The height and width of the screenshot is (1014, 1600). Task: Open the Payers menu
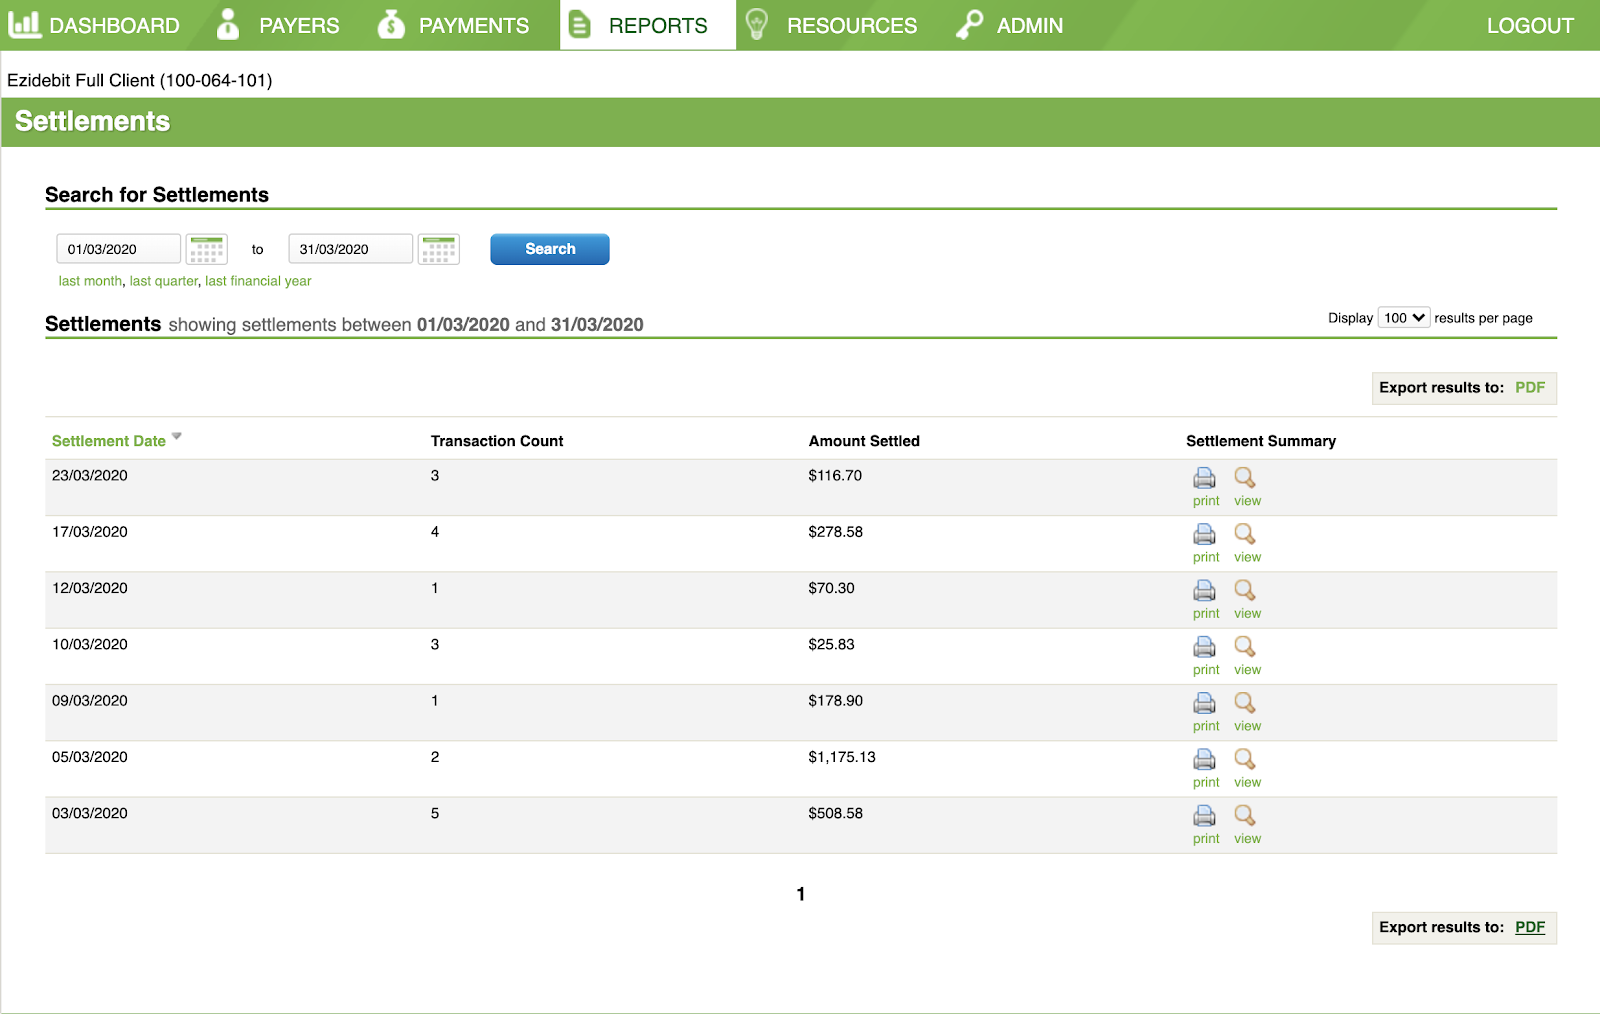279,25
